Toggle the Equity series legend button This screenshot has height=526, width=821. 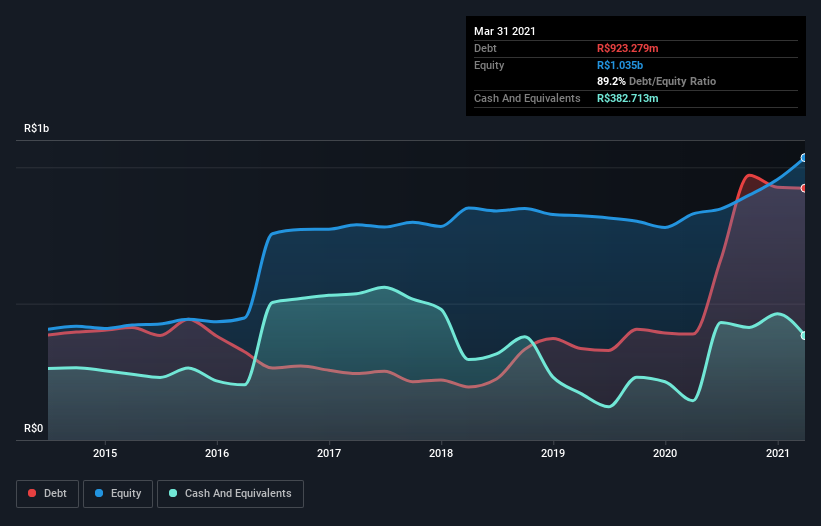pos(118,494)
